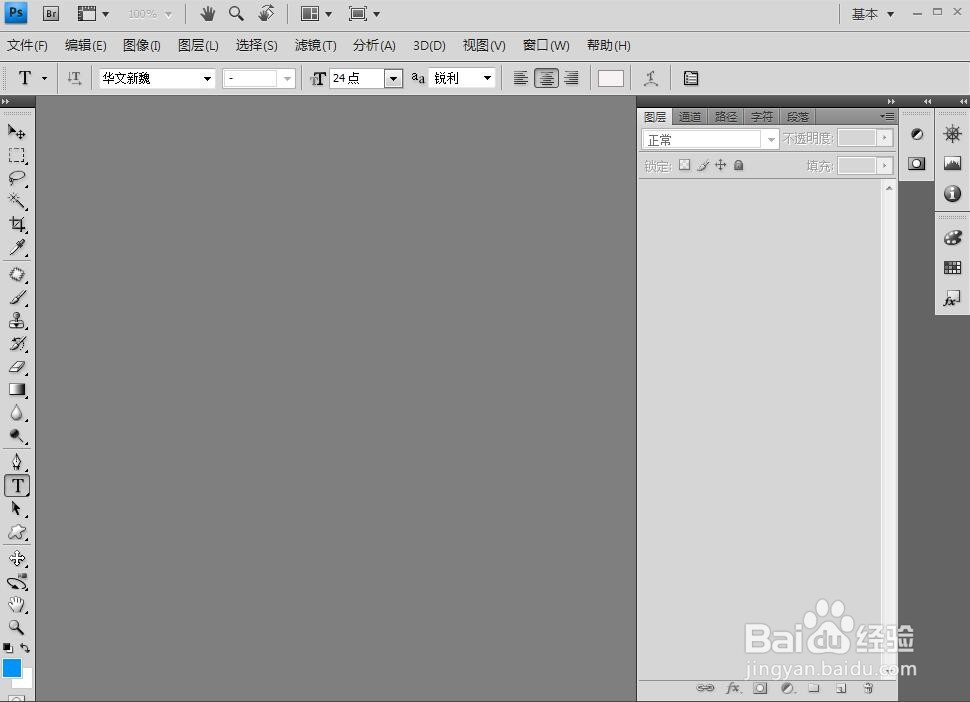Open the 图像(I) menu

pyautogui.click(x=142, y=45)
